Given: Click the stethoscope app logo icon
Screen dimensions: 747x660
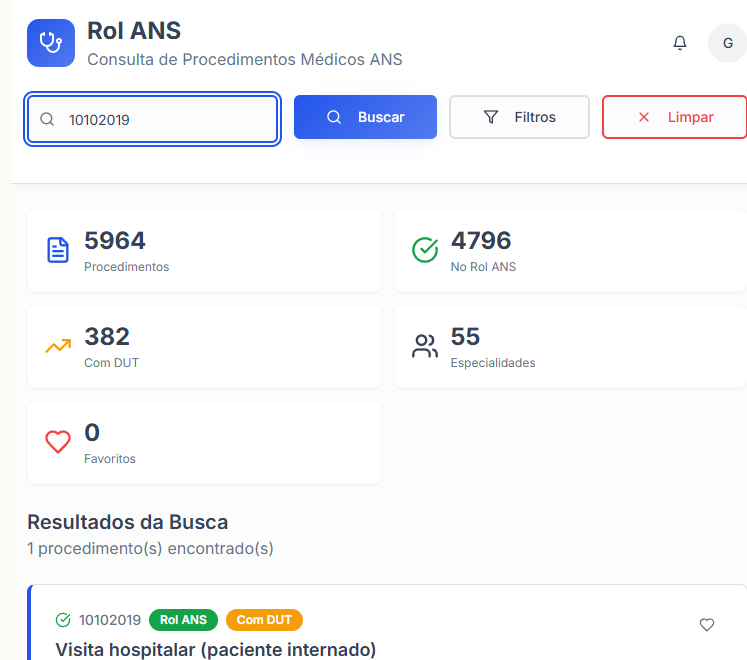Looking at the screenshot, I should (51, 43).
